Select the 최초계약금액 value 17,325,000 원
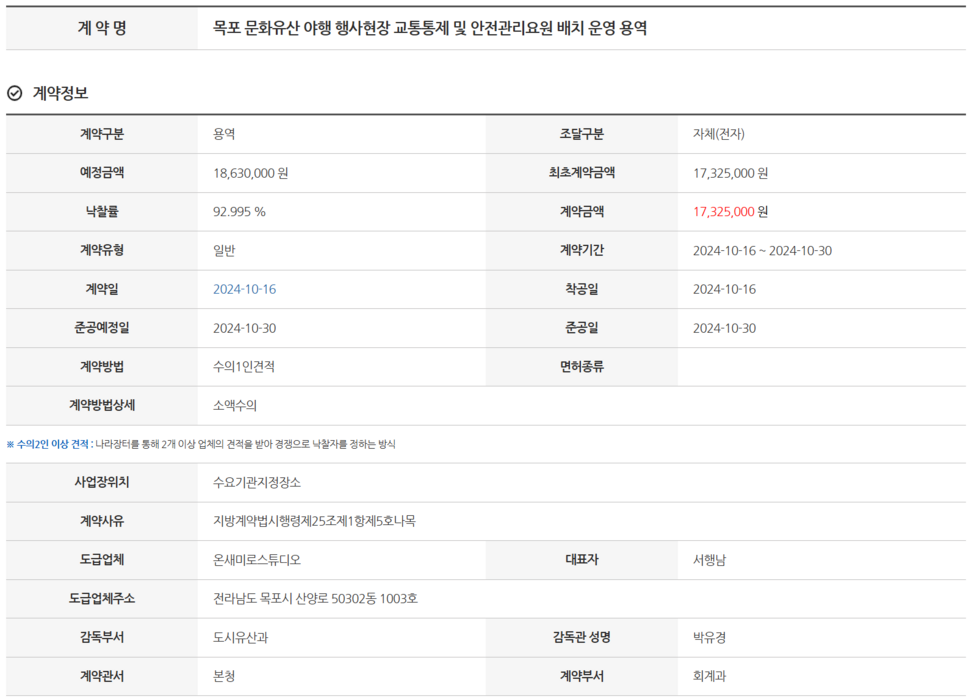 pos(731,173)
